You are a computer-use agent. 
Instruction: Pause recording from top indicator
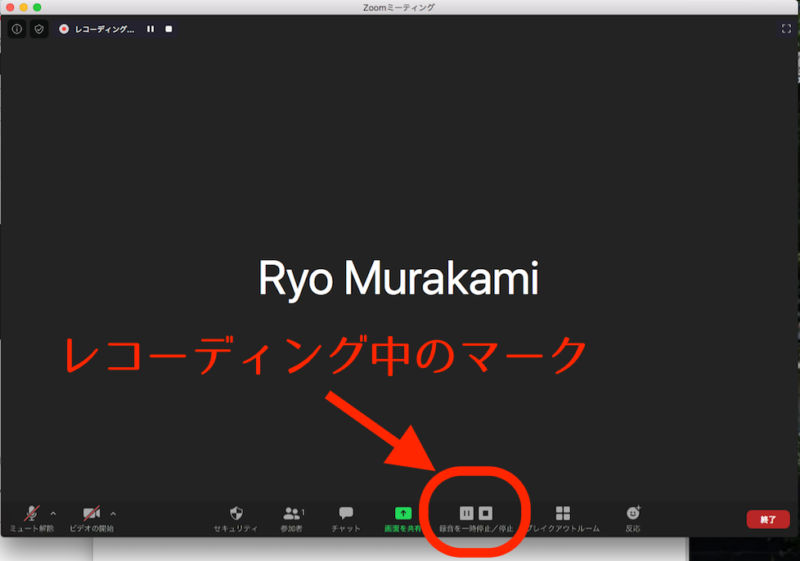(x=151, y=29)
